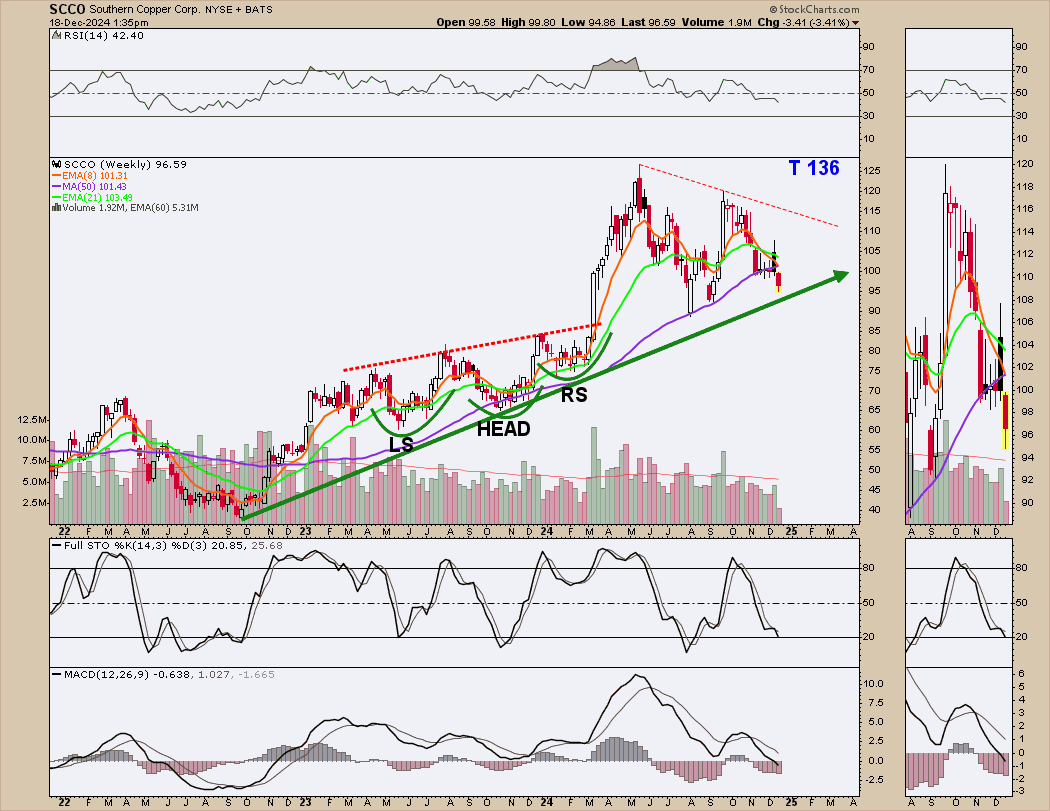The width and height of the screenshot is (1050, 811).
Task: Click the 10.0 label on MACD axis
Action: click(874, 684)
